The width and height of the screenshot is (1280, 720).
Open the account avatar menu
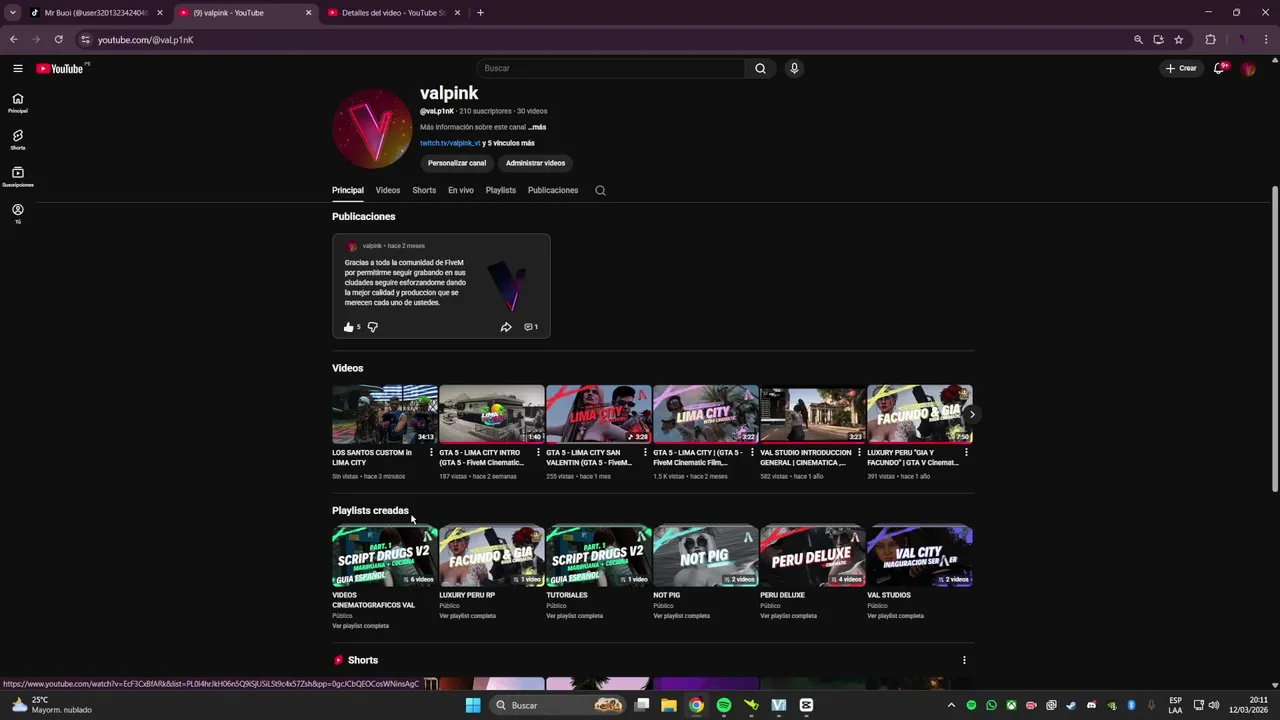(x=1248, y=68)
